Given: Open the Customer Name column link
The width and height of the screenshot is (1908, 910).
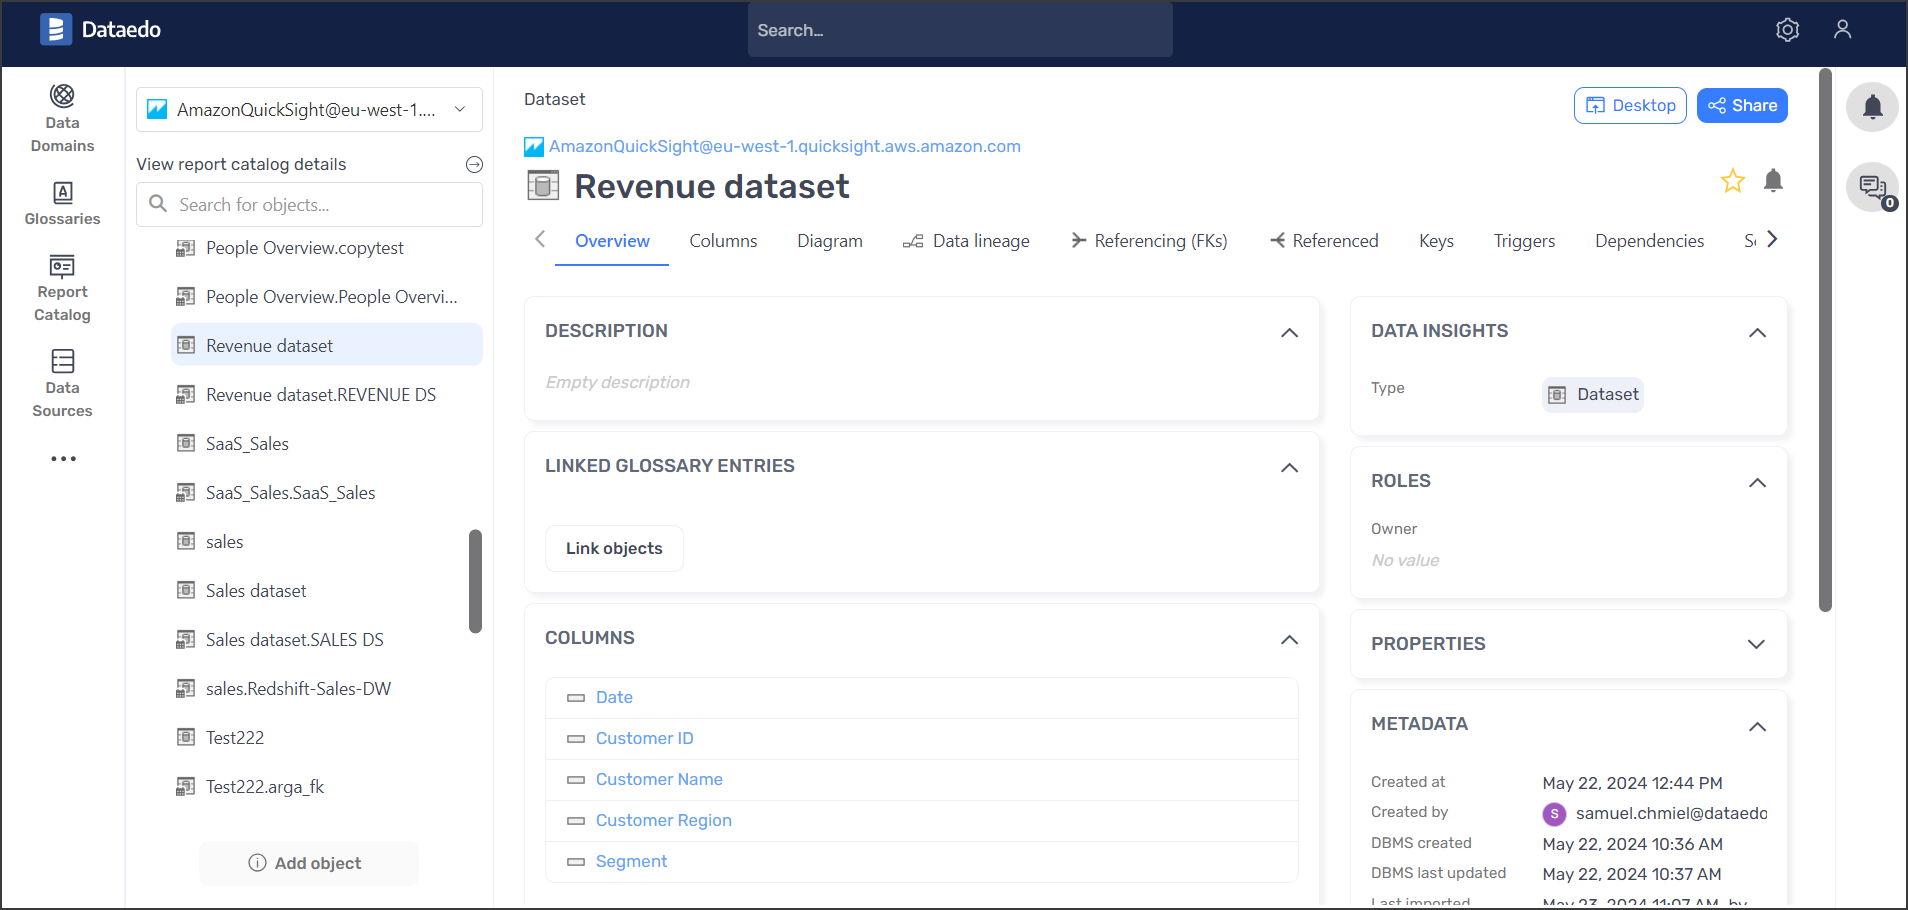Looking at the screenshot, I should 659,780.
